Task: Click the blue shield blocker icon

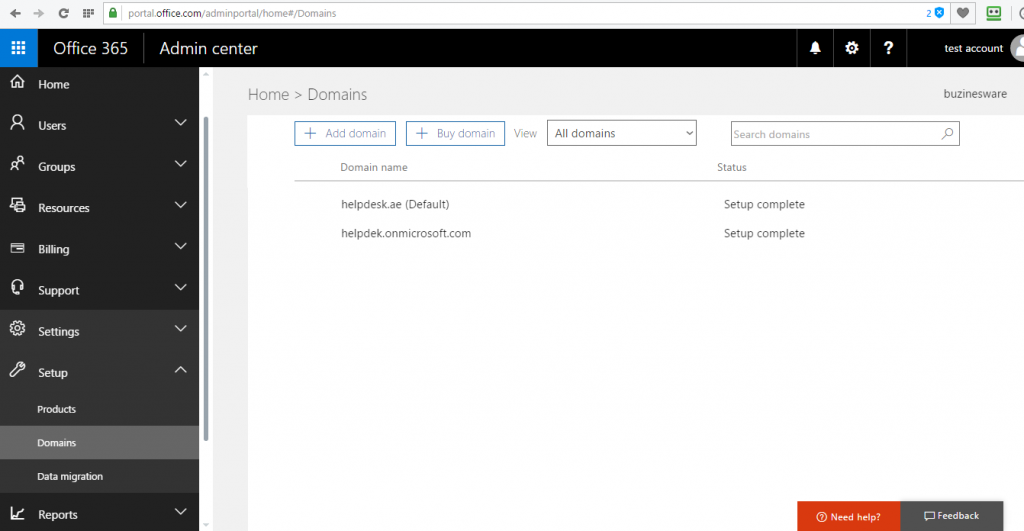Action: (939, 13)
